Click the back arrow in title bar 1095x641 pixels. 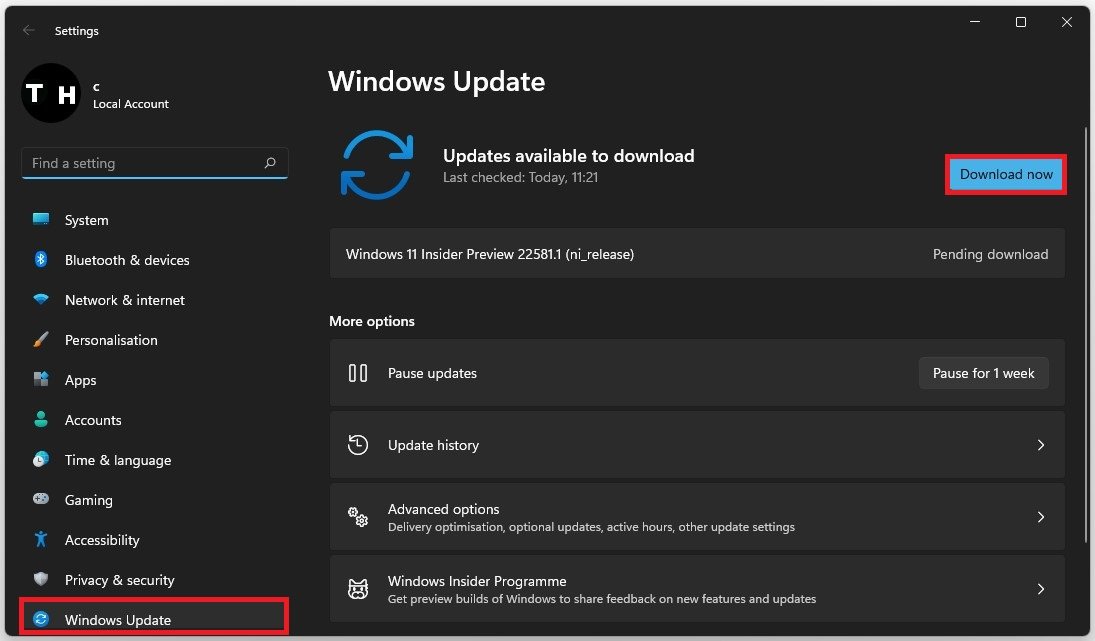29,30
